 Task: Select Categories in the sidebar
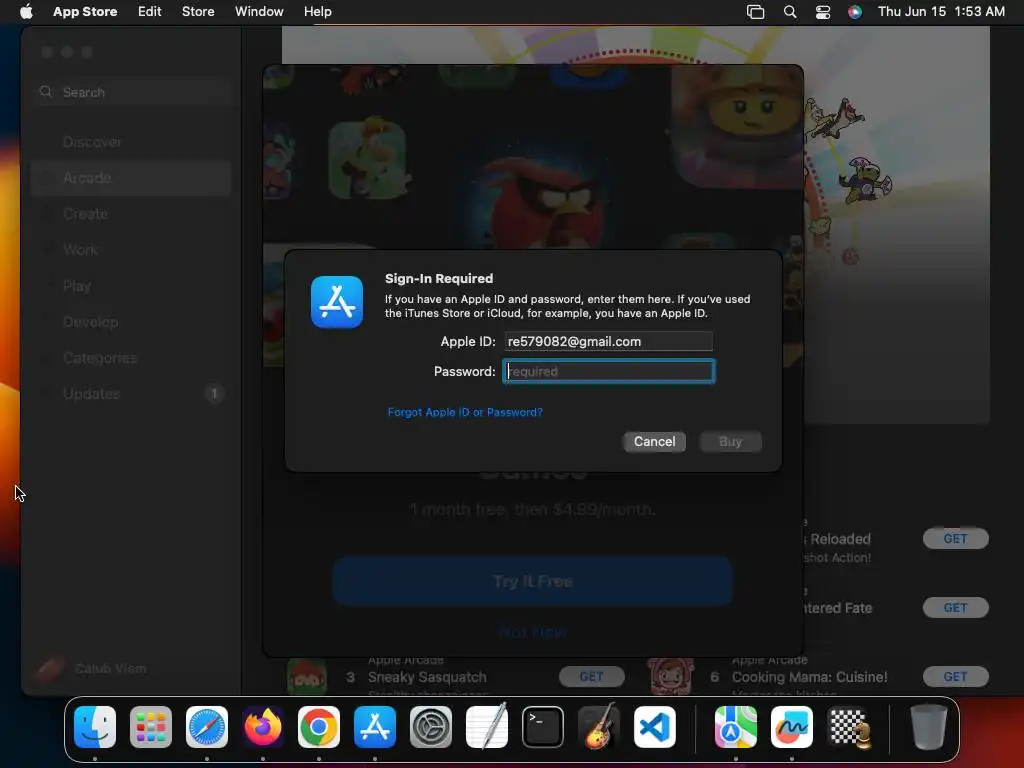[131, 357]
